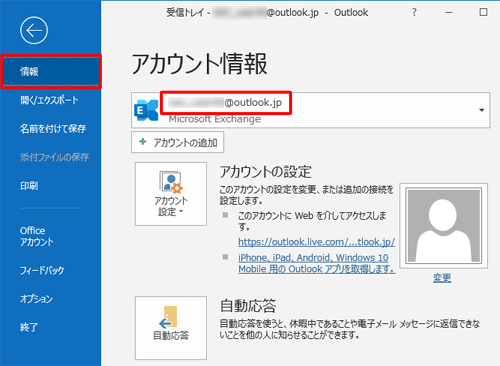
Task: Open the 印刷 page
Action: tap(29, 186)
